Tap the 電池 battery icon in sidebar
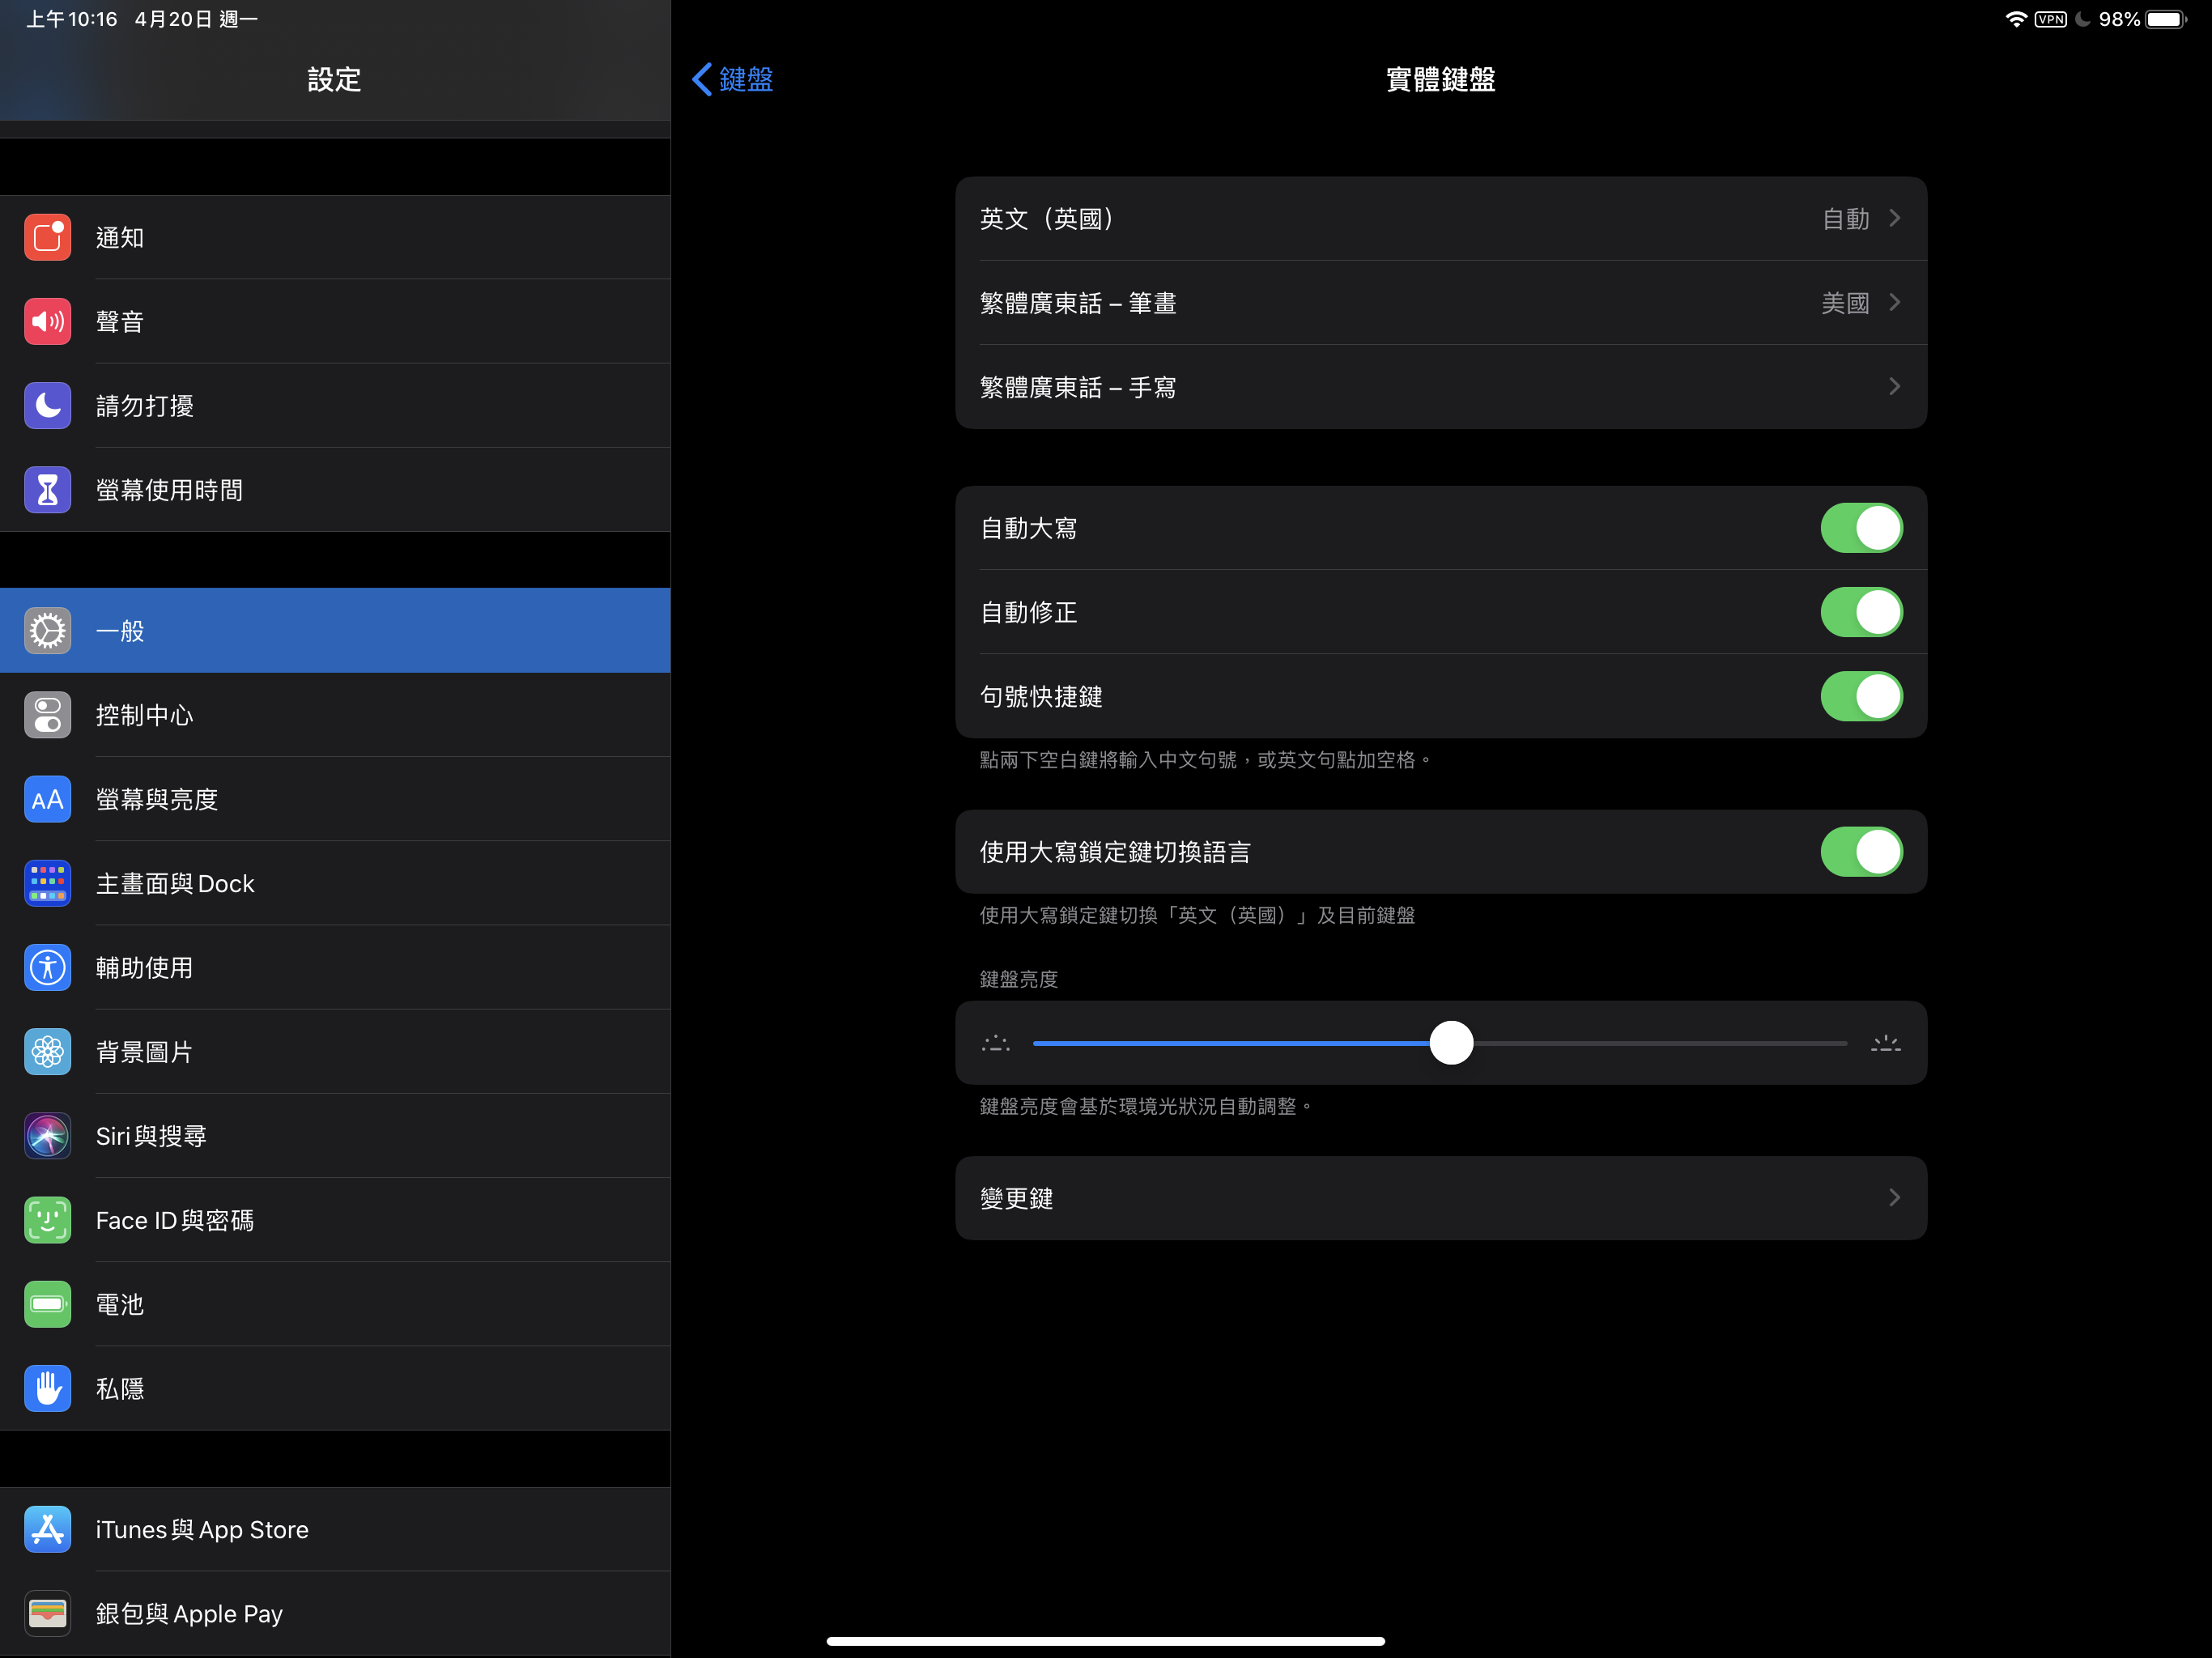 pyautogui.click(x=47, y=1304)
